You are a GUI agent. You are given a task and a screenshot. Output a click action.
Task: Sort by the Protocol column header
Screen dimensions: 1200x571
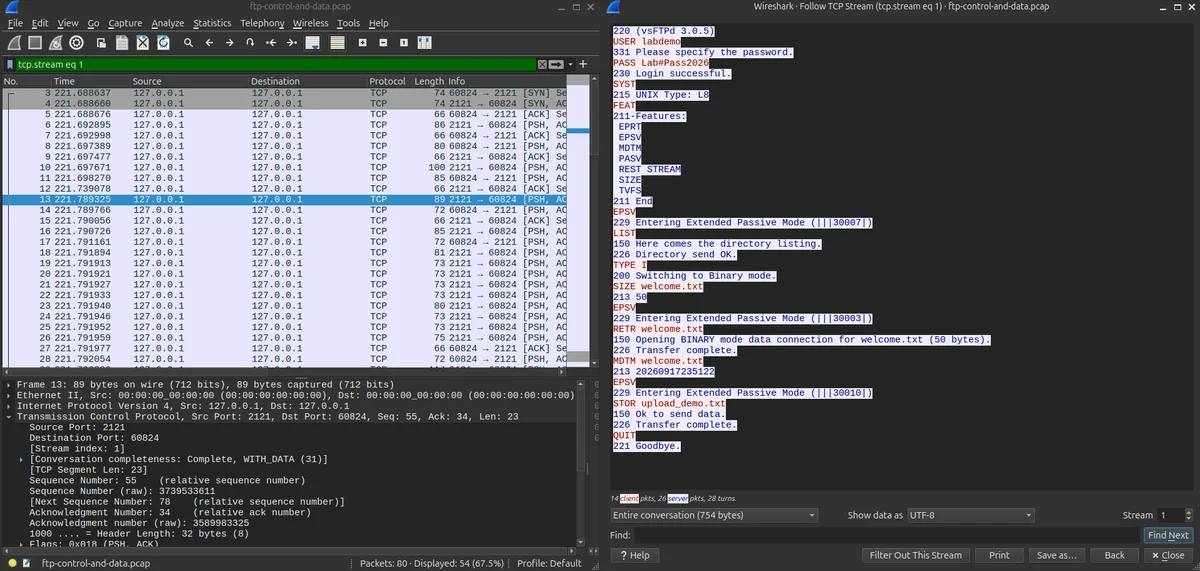(x=389, y=81)
